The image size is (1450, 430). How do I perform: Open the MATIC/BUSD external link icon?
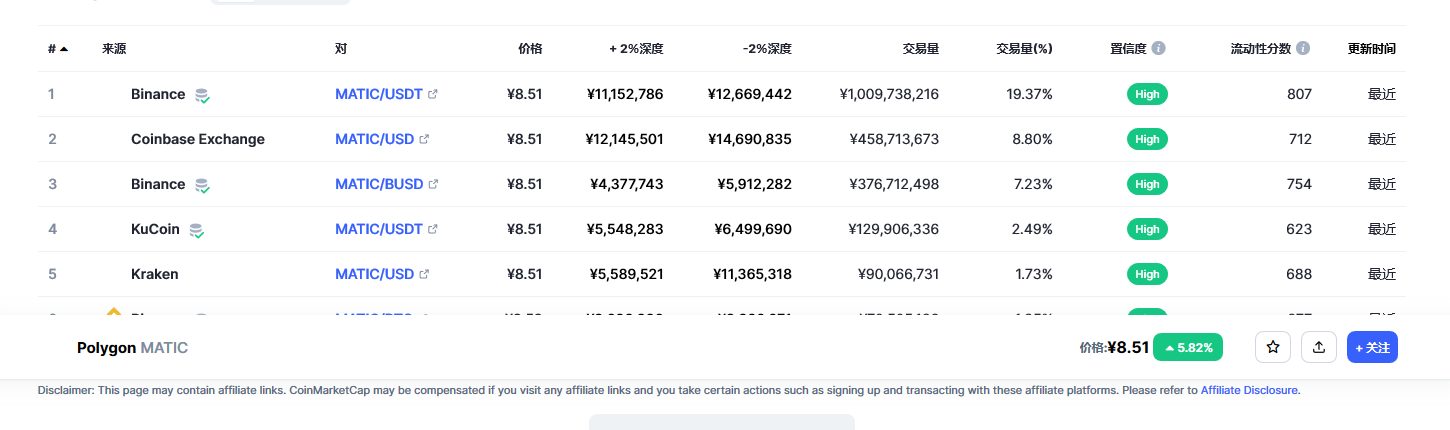[x=433, y=184]
